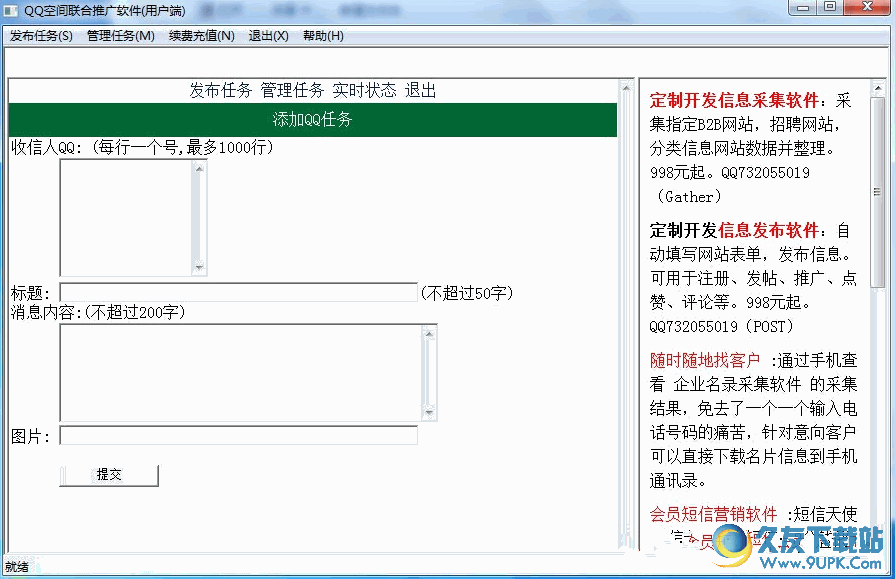This screenshot has width=895, height=579.
Task: Click down arrow of 收信人QQ scrollbar
Action: pos(199,267)
